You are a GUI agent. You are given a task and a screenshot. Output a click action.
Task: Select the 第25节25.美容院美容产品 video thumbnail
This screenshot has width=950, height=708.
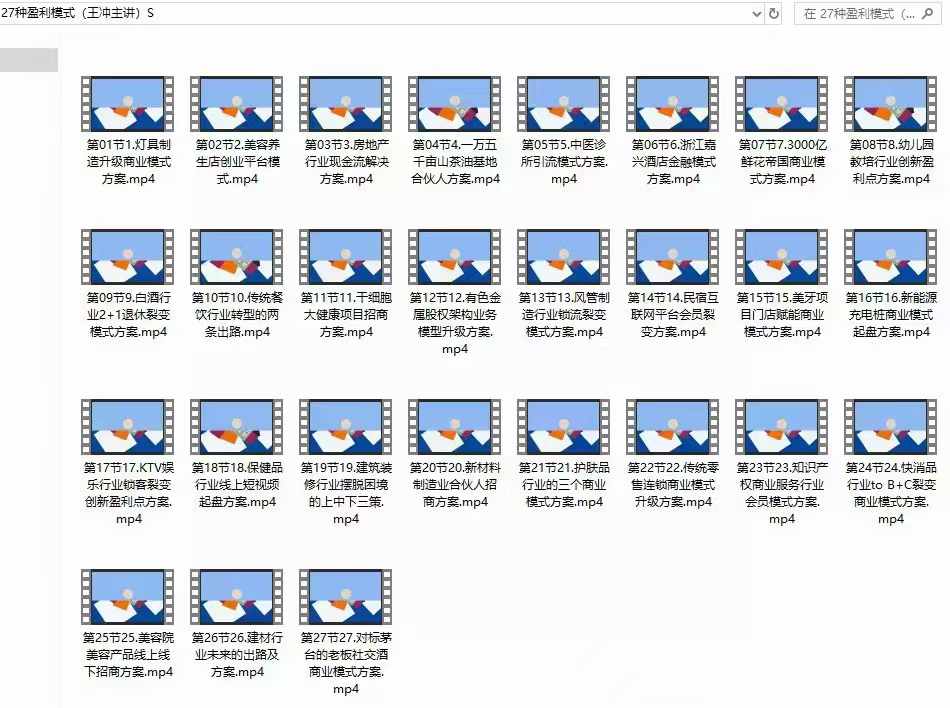coord(127,597)
